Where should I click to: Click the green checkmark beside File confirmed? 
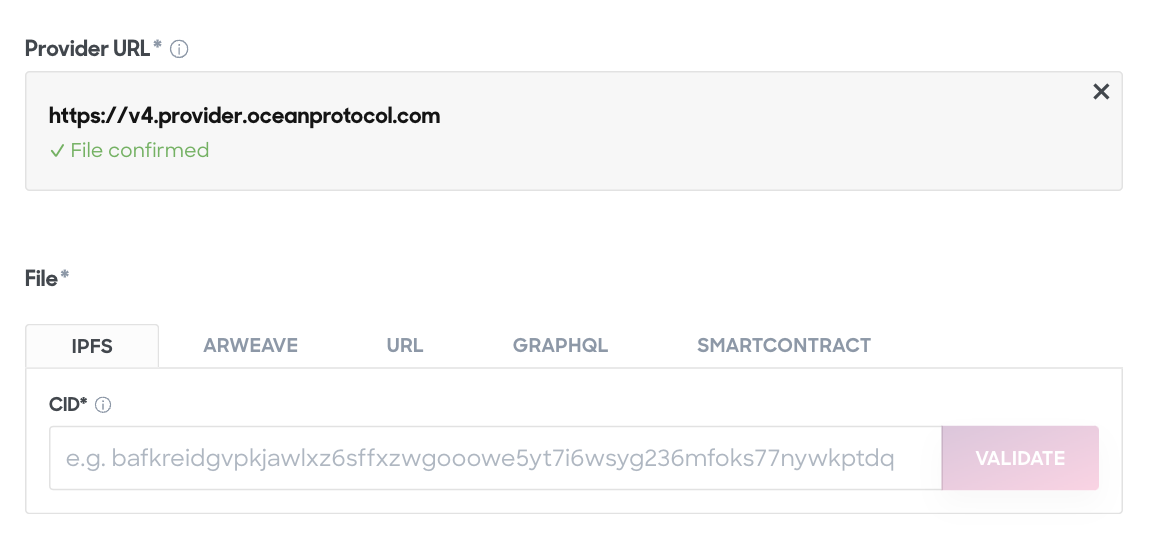click(x=57, y=151)
